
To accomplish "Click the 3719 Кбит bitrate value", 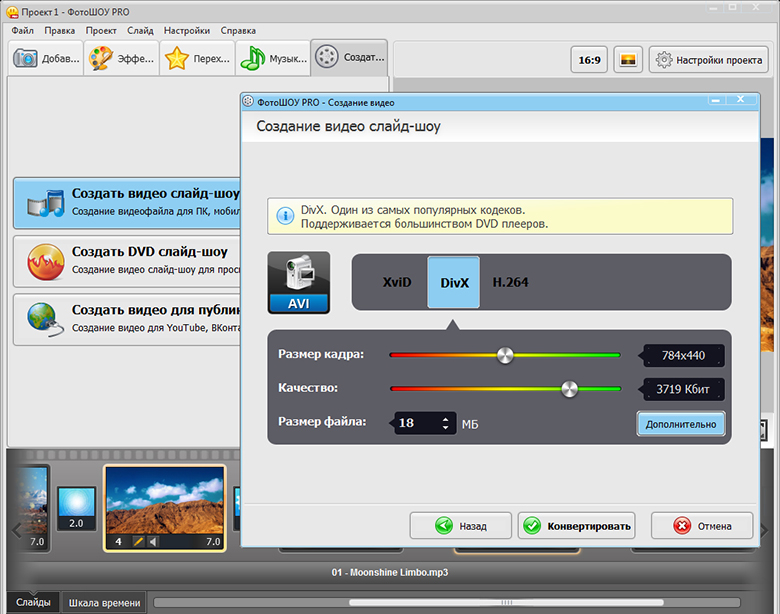I will (683, 389).
